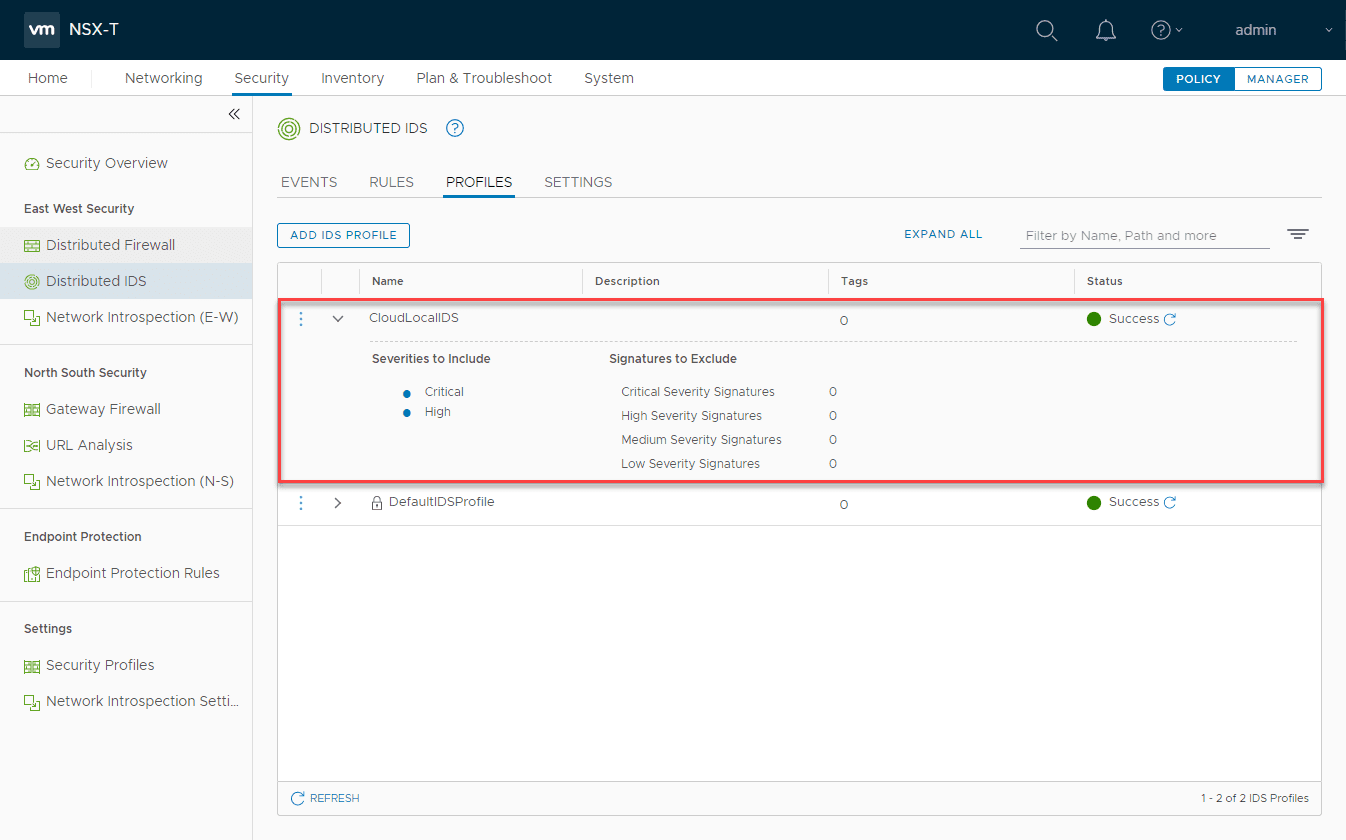Switch to the Settings tab
This screenshot has height=840, width=1346.
[578, 182]
